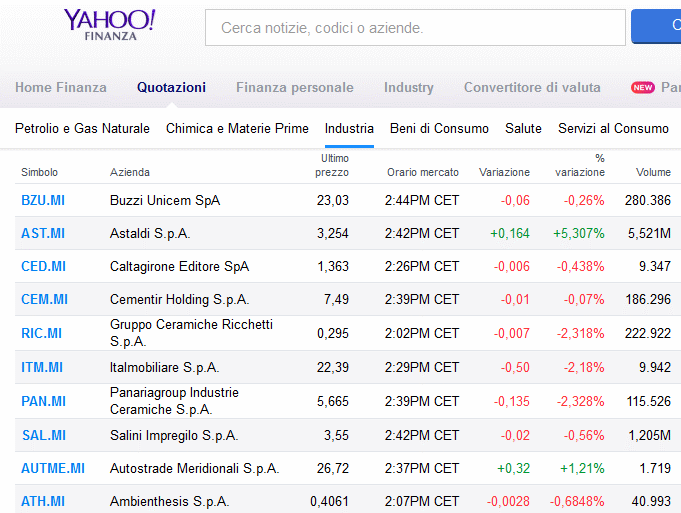Click Autostrade Meridionali S.p.A. company name
Image resolution: width=681 pixels, height=513 pixels.
[195, 468]
